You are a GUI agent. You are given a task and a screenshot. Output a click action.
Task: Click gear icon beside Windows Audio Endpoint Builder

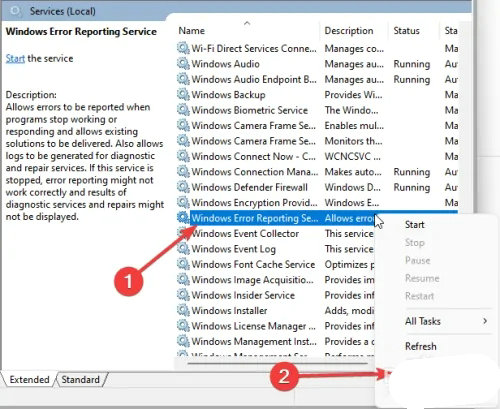[x=183, y=79]
